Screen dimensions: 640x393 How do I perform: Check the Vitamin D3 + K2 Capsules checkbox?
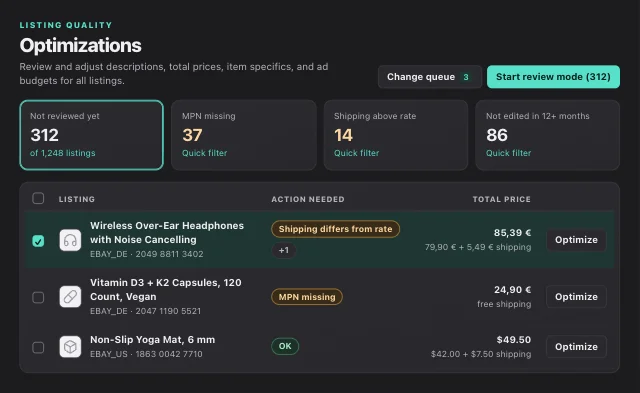(x=38, y=297)
